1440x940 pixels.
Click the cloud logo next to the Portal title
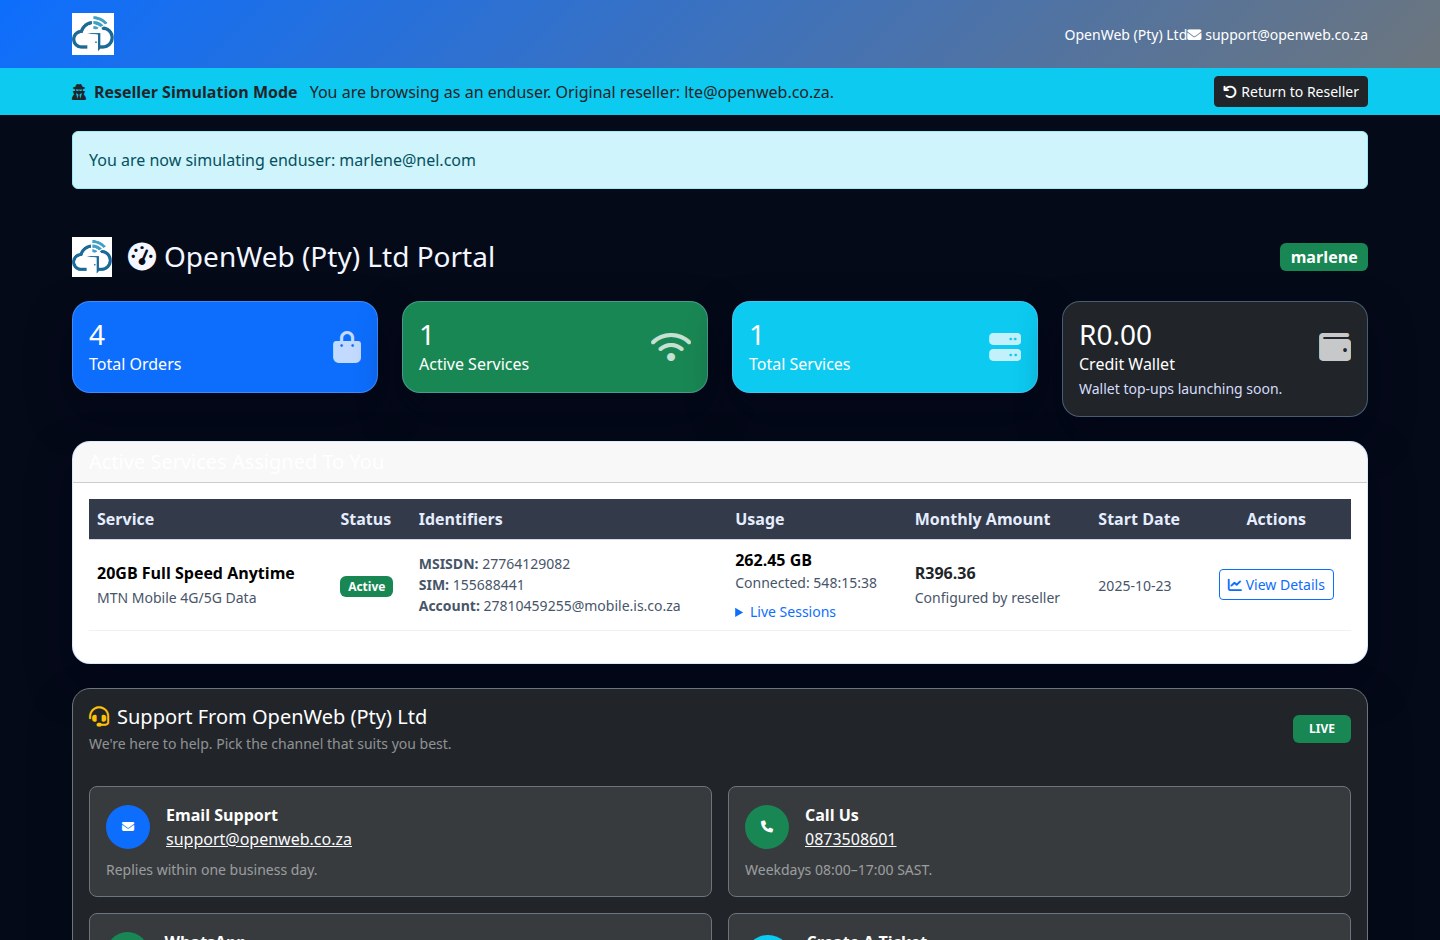pos(92,257)
